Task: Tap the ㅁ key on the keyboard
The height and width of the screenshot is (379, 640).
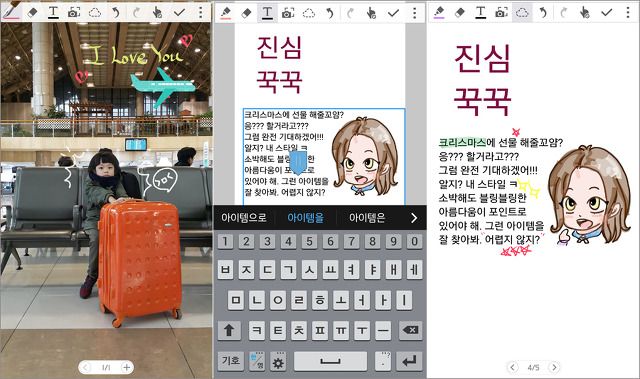Action: coord(236,300)
